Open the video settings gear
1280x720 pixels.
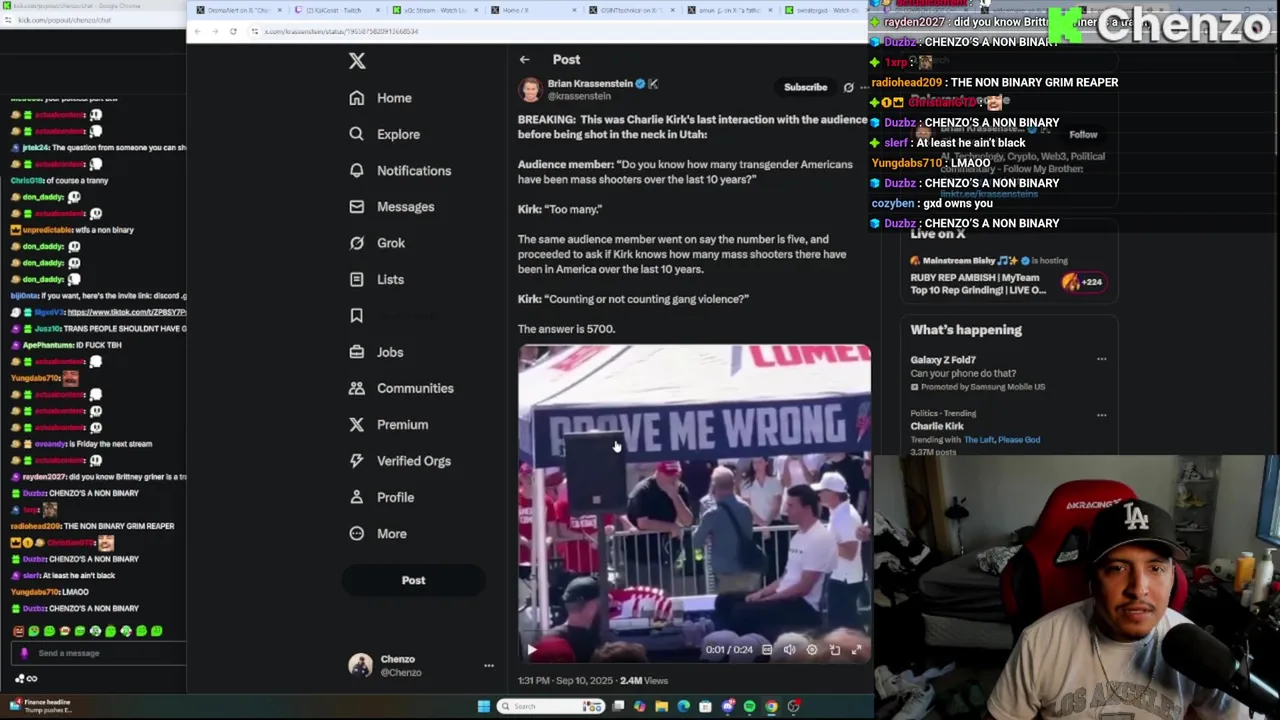(812, 650)
